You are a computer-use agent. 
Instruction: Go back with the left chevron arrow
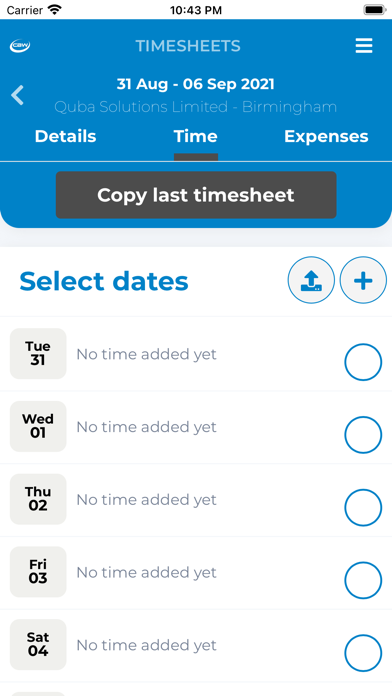coord(17,95)
